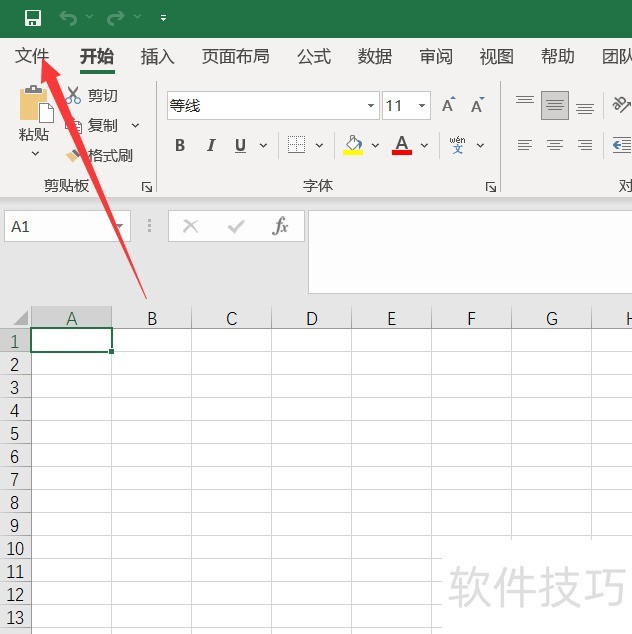The height and width of the screenshot is (634, 632).
Task: Toggle middle vertical alignment
Action: pos(555,106)
